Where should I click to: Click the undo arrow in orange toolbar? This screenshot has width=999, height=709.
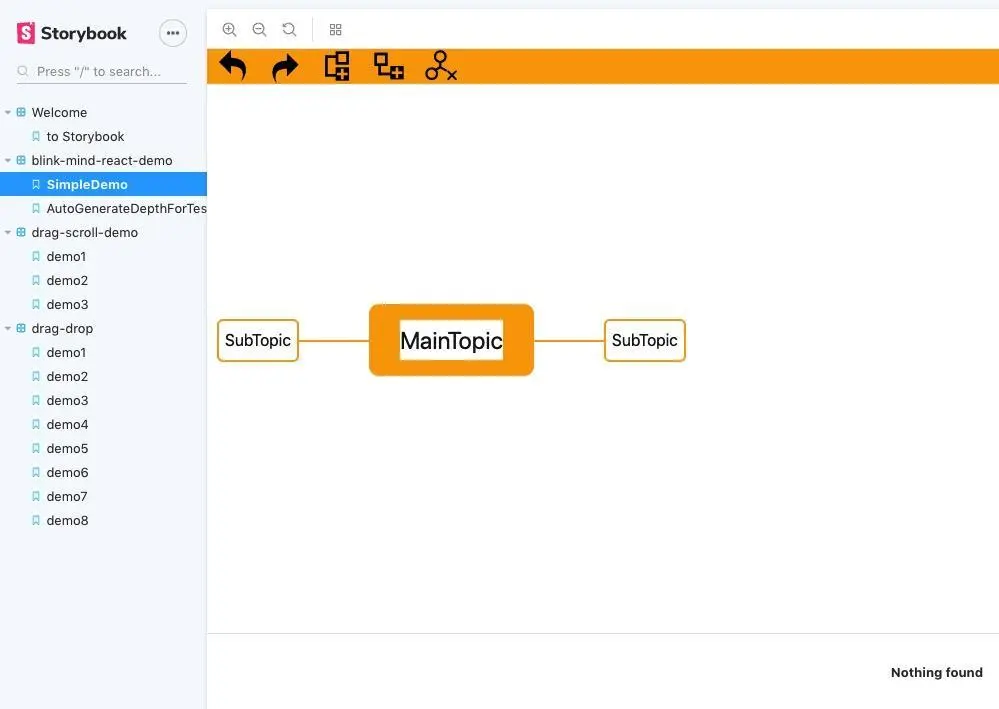tap(233, 66)
